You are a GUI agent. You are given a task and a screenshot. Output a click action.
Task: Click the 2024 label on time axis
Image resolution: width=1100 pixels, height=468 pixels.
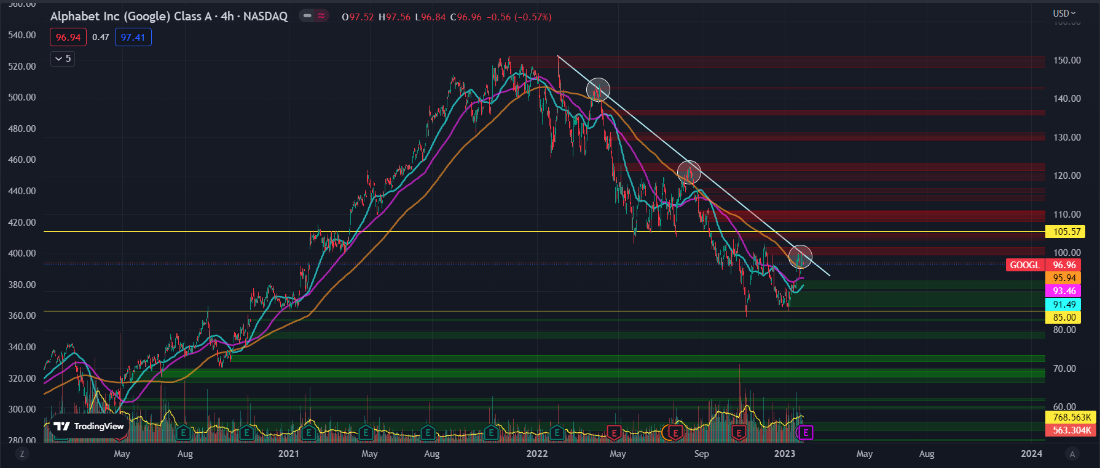click(1030, 455)
